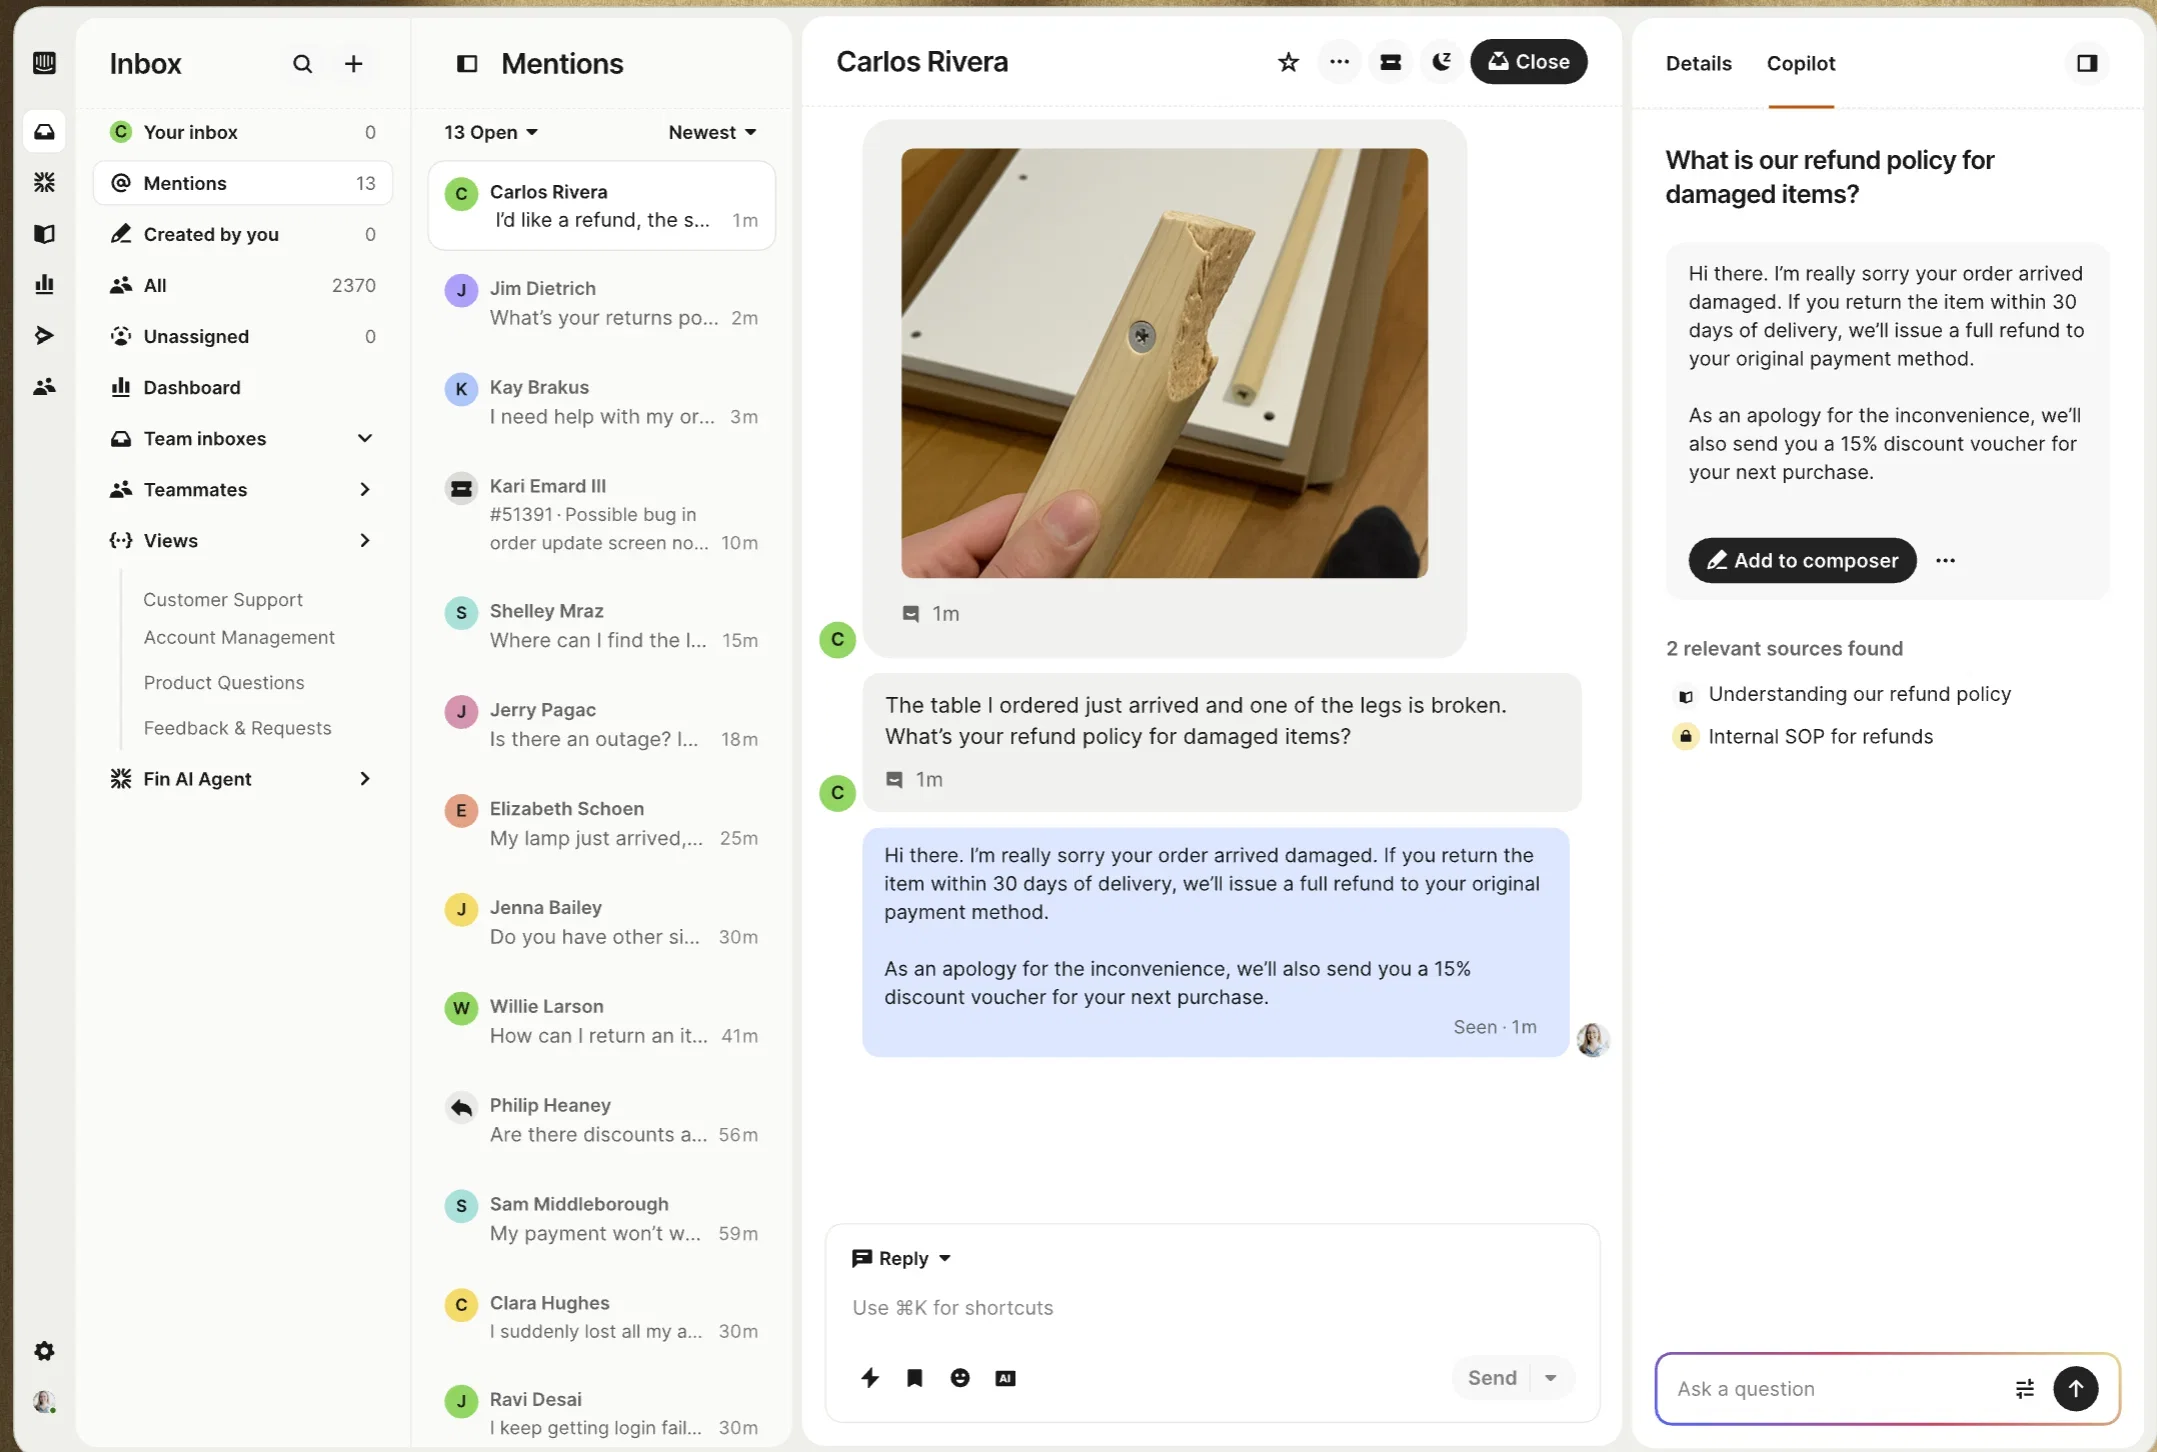
Task: Select Your inbox in the sidebar
Action: [x=243, y=132]
